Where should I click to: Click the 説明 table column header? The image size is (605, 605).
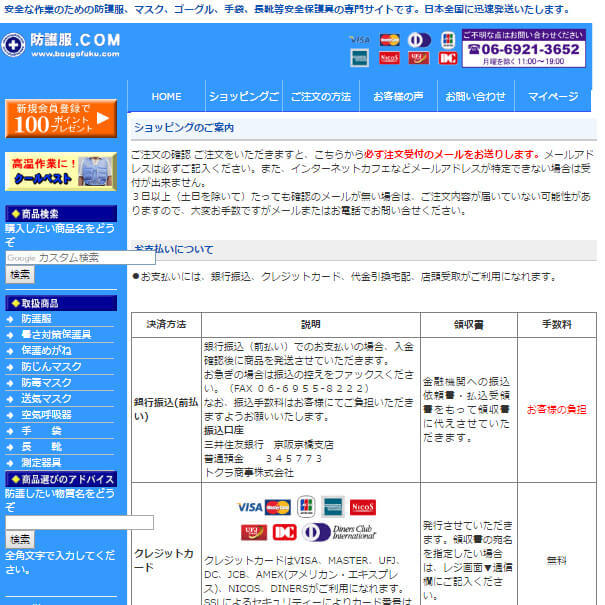click(x=311, y=324)
